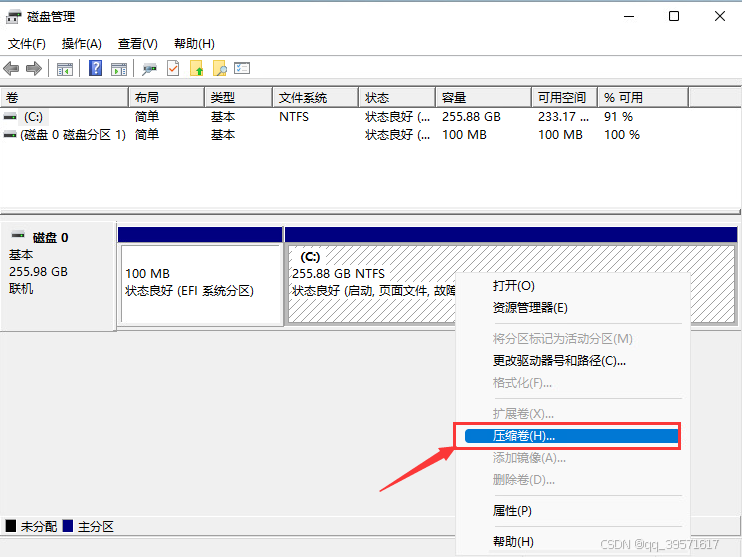742x557 pixels.
Task: Choose 打开(O) in the context menu
Action: click(x=573, y=286)
